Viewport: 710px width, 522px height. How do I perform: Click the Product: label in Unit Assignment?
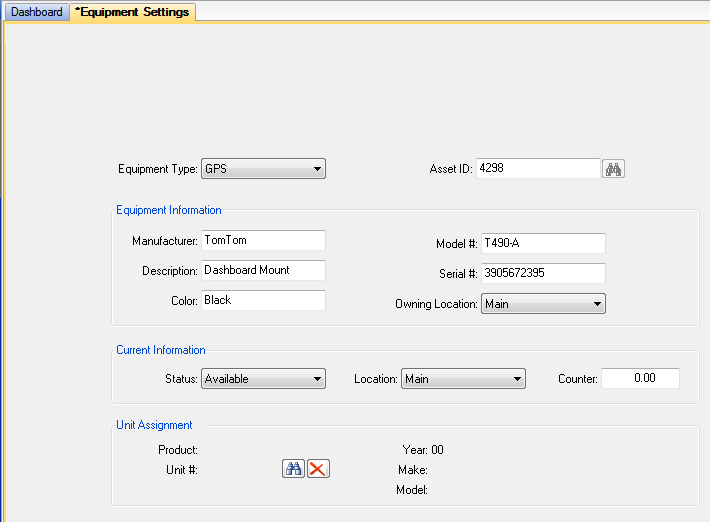(178, 450)
